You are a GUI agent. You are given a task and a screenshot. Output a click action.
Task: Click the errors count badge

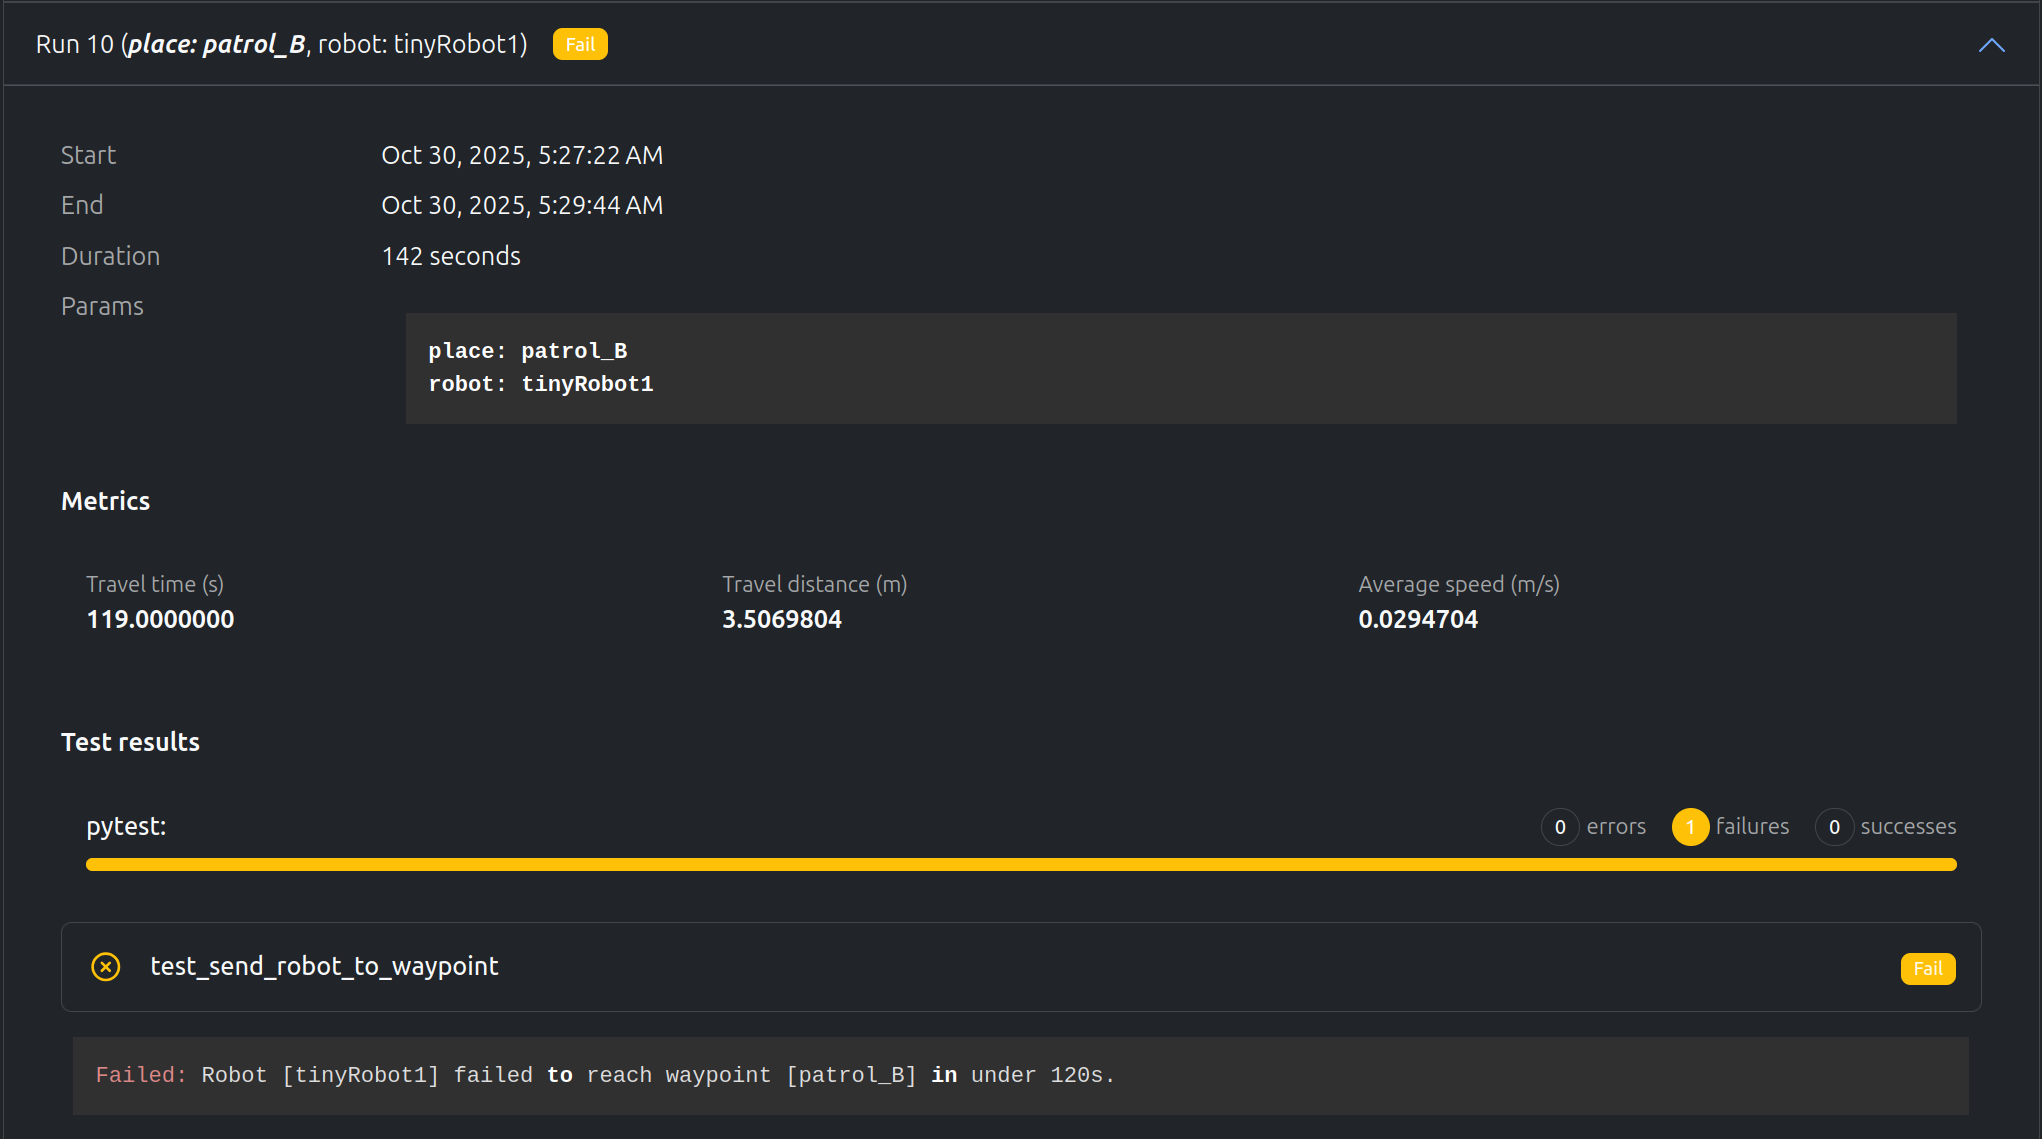click(x=1559, y=827)
